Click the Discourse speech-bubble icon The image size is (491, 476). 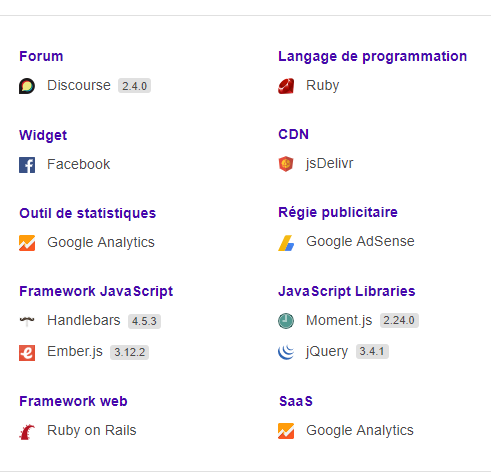pos(27,86)
